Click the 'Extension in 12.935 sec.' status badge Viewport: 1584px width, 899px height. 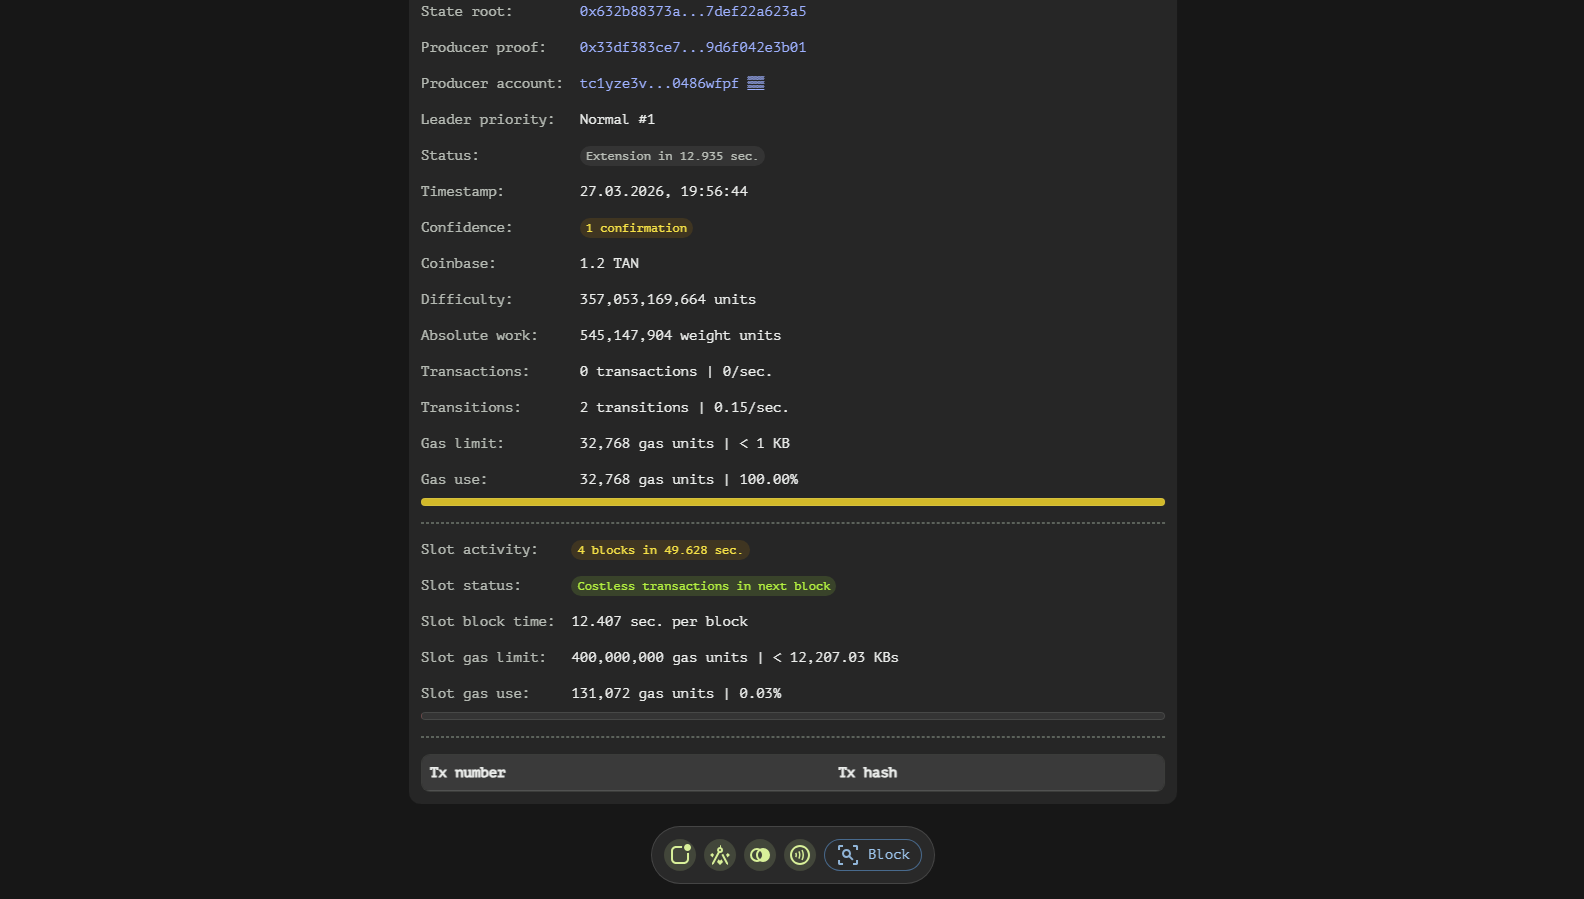671,156
